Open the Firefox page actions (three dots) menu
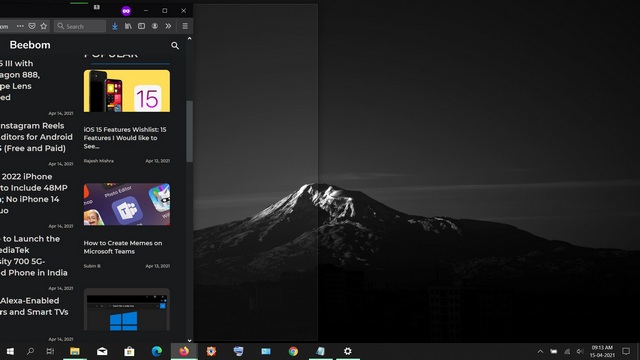 [x=20, y=26]
